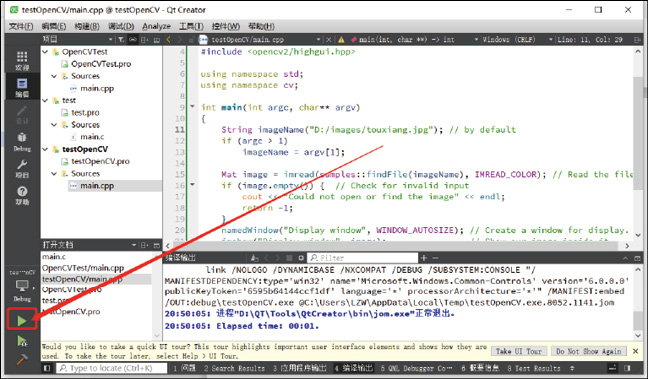
Task: Zoom out compile output with minus icon
Action: click(x=435, y=258)
